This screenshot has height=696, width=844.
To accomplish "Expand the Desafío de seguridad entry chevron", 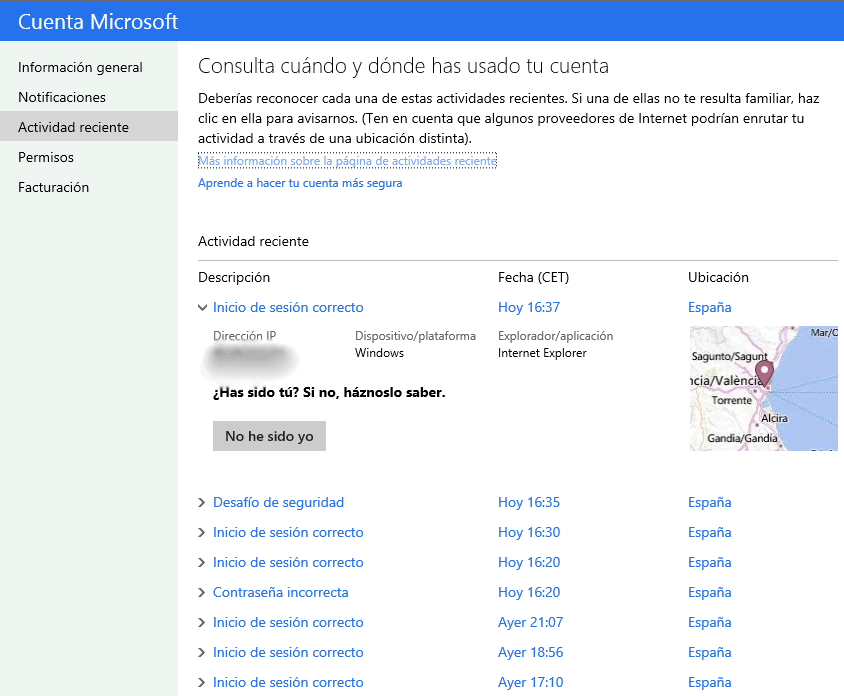I will click(203, 503).
